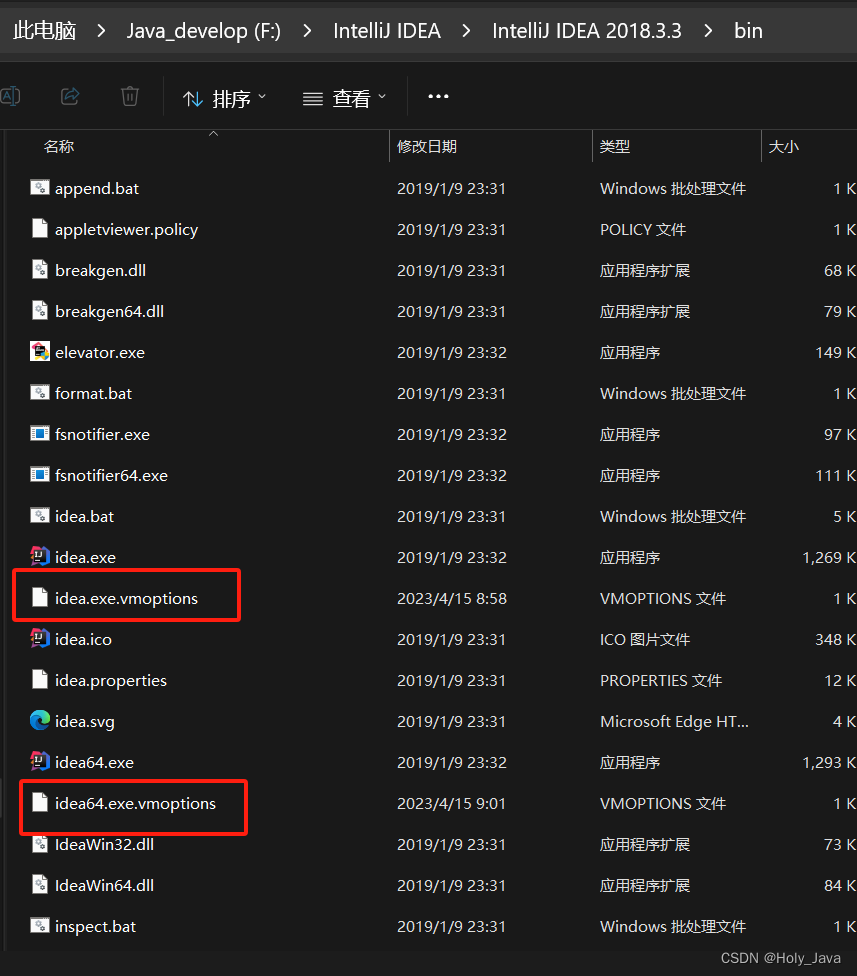Select file name IdeaWin64.dll
Image resolution: width=857 pixels, height=976 pixels.
pyautogui.click(x=104, y=885)
